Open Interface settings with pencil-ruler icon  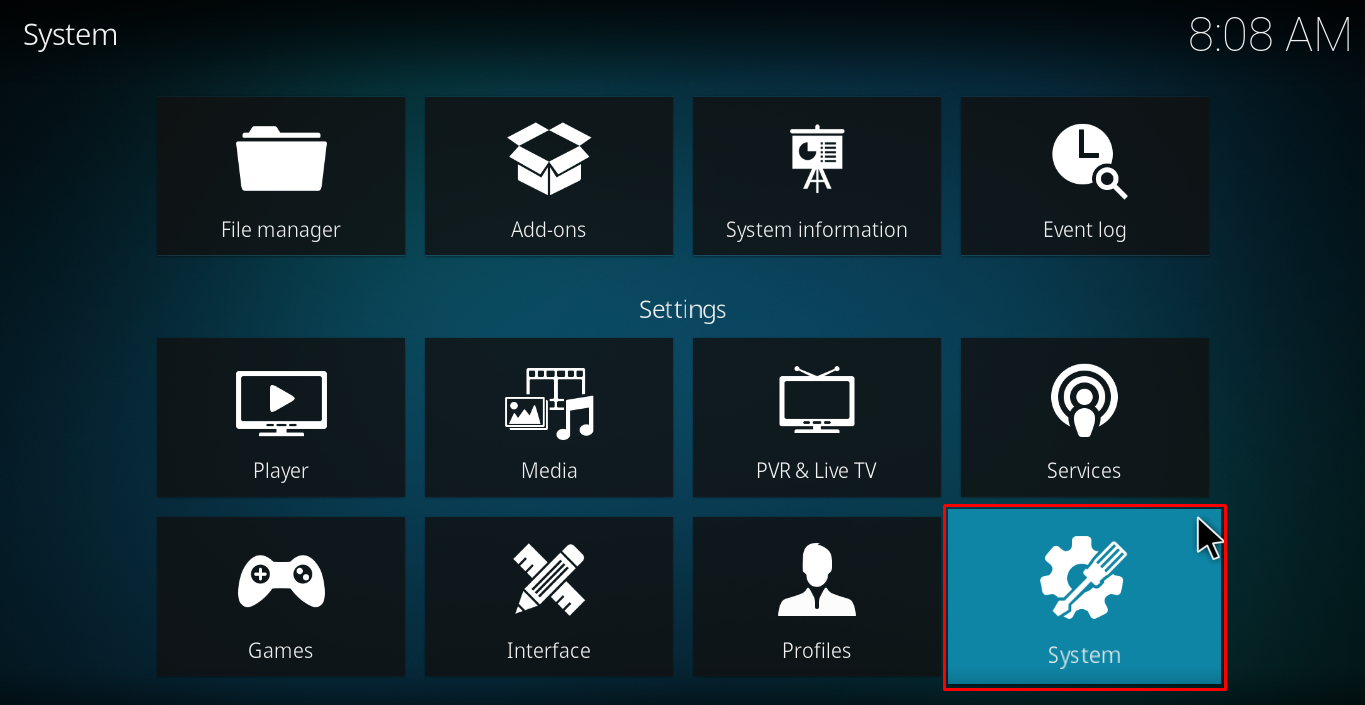tap(549, 597)
